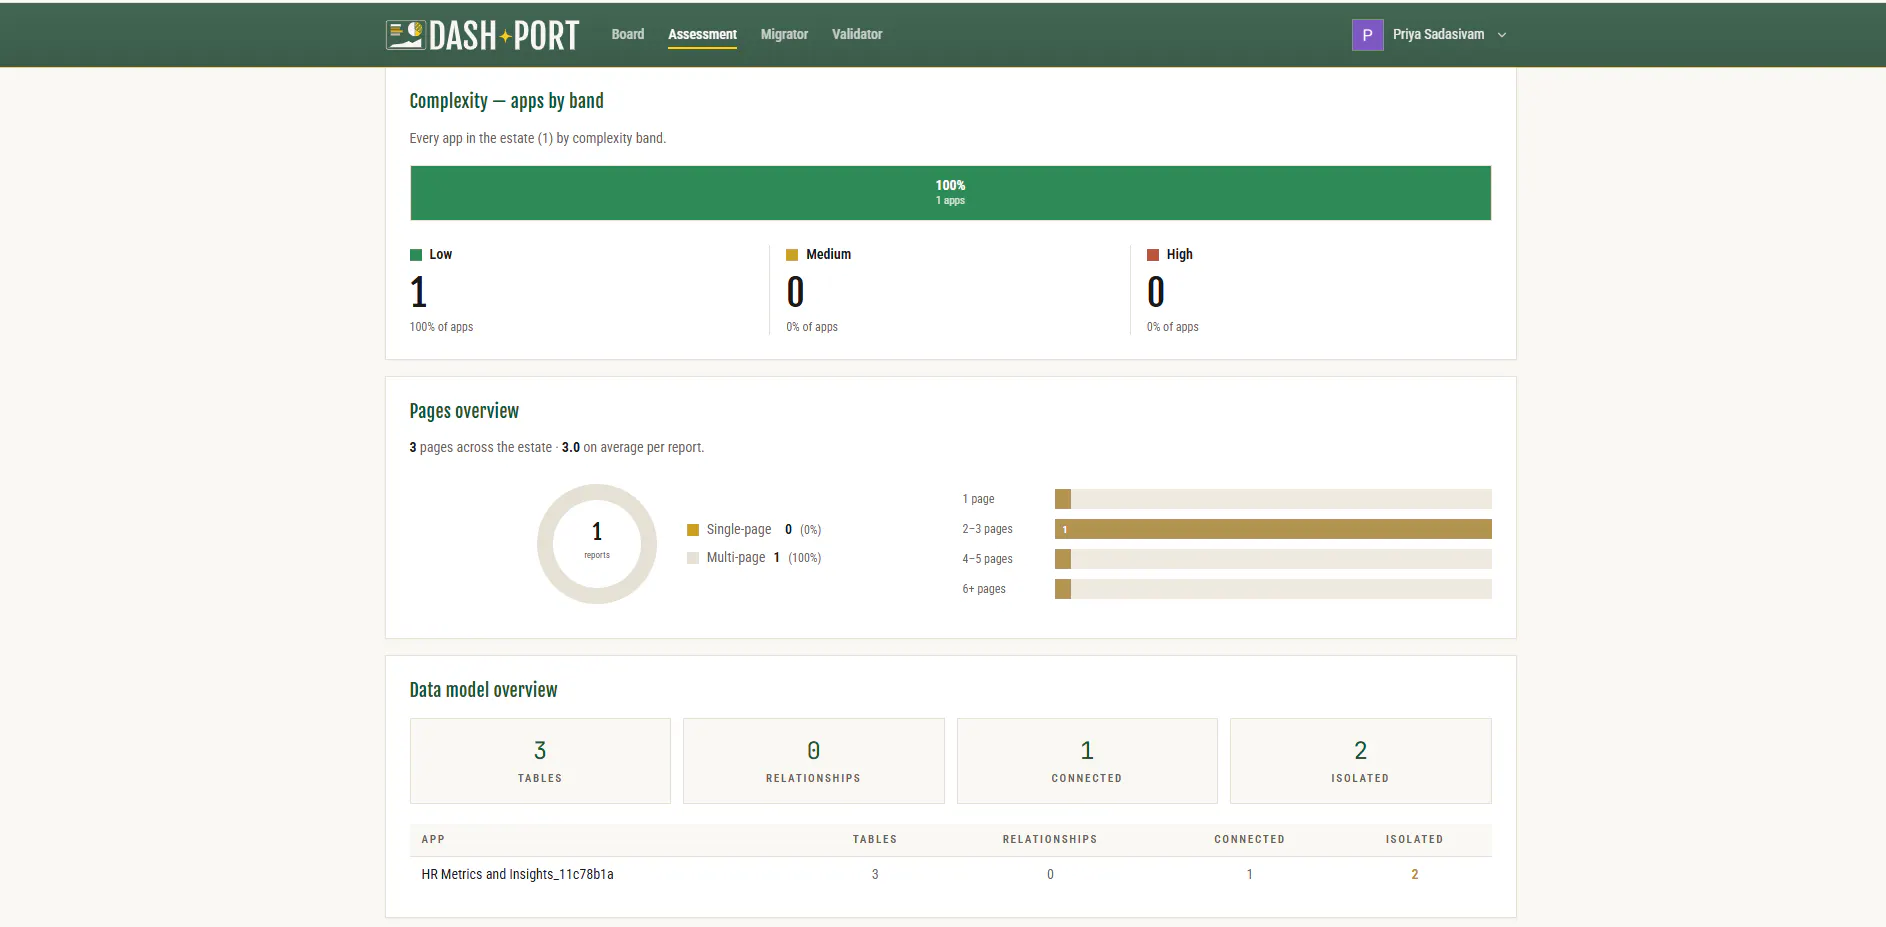The image size is (1886, 927).
Task: Click the 2–3 pages histogram bar
Action: tap(1273, 529)
